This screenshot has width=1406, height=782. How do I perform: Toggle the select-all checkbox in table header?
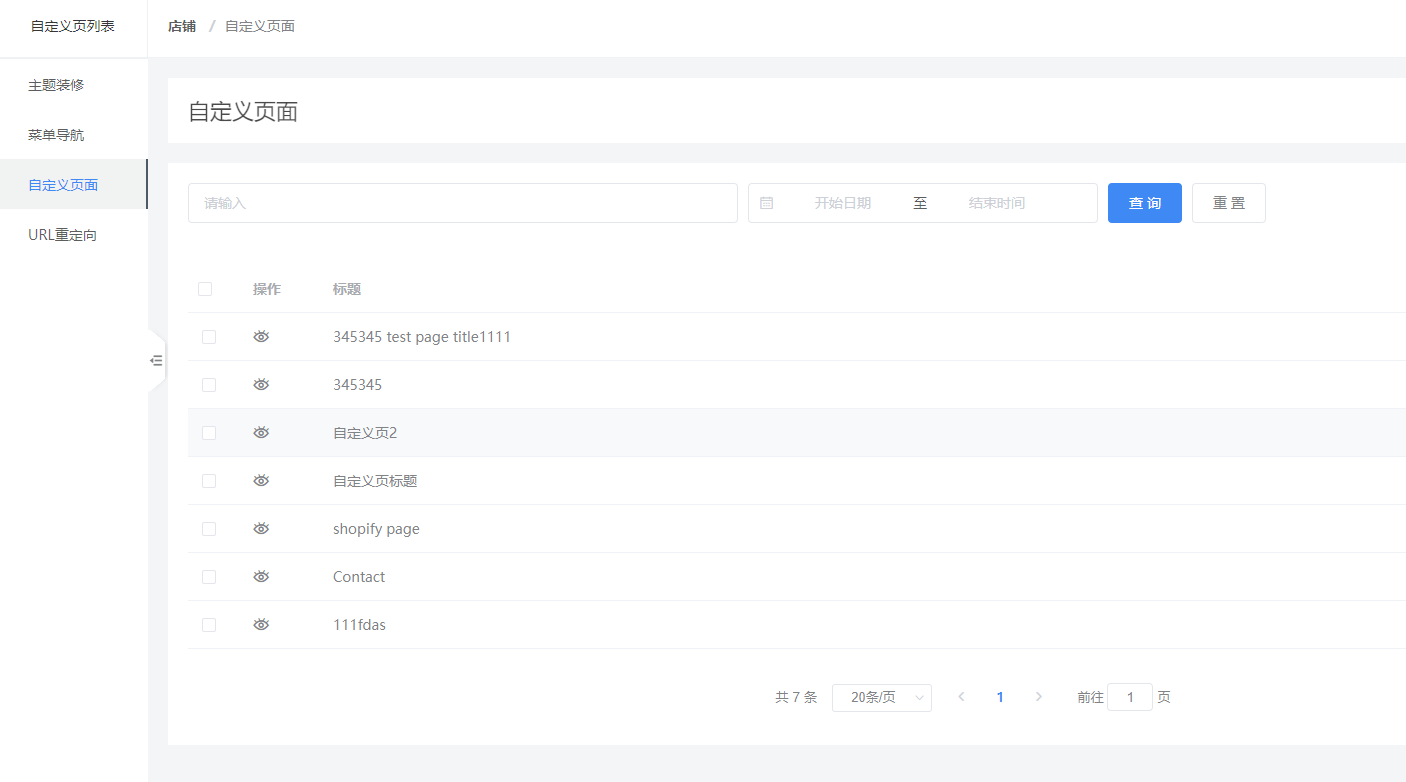[205, 289]
